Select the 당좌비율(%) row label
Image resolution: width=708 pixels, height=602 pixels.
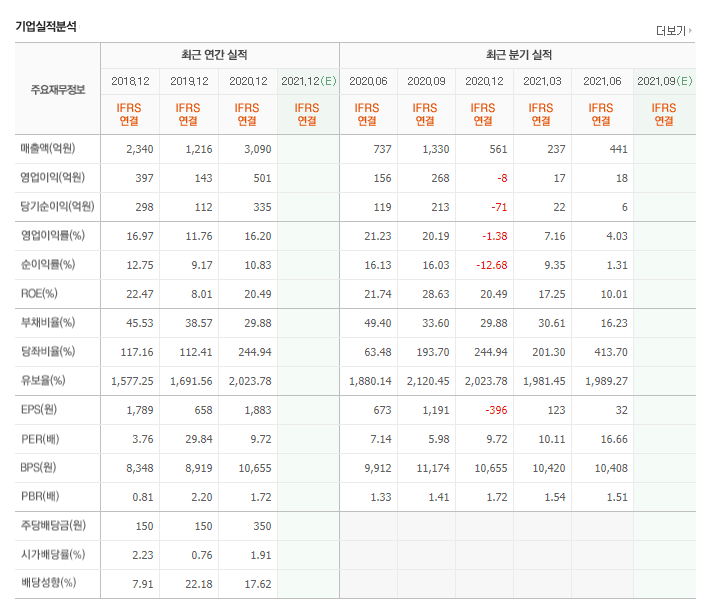[x=48, y=351]
